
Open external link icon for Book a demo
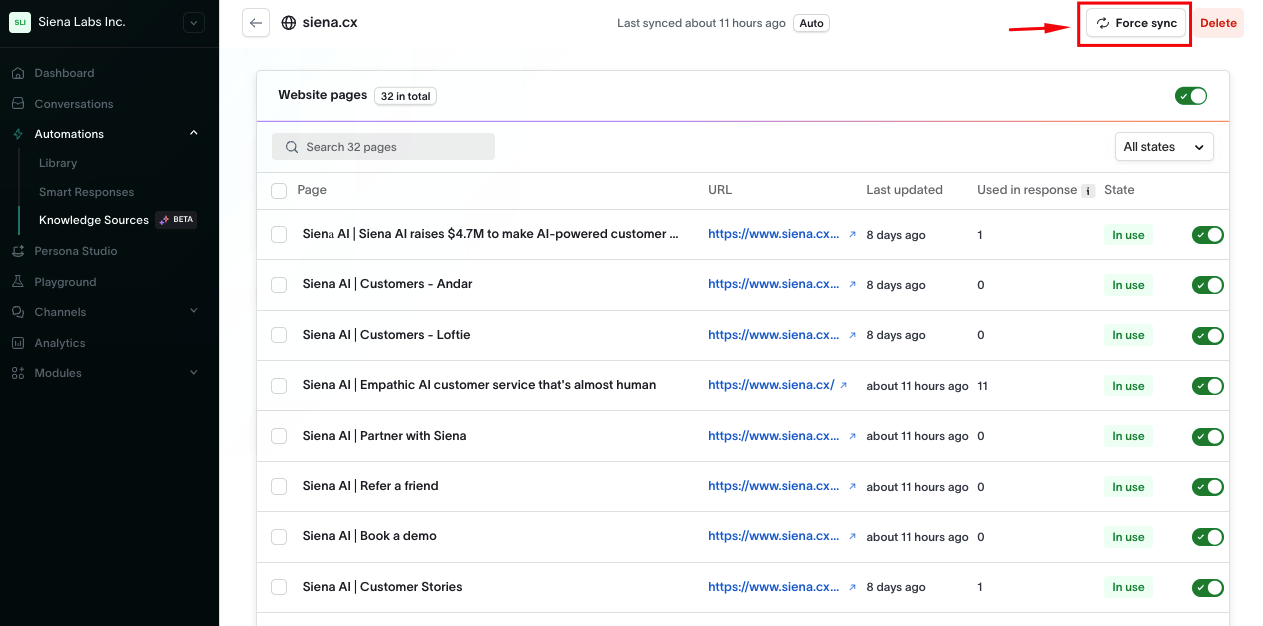852,536
